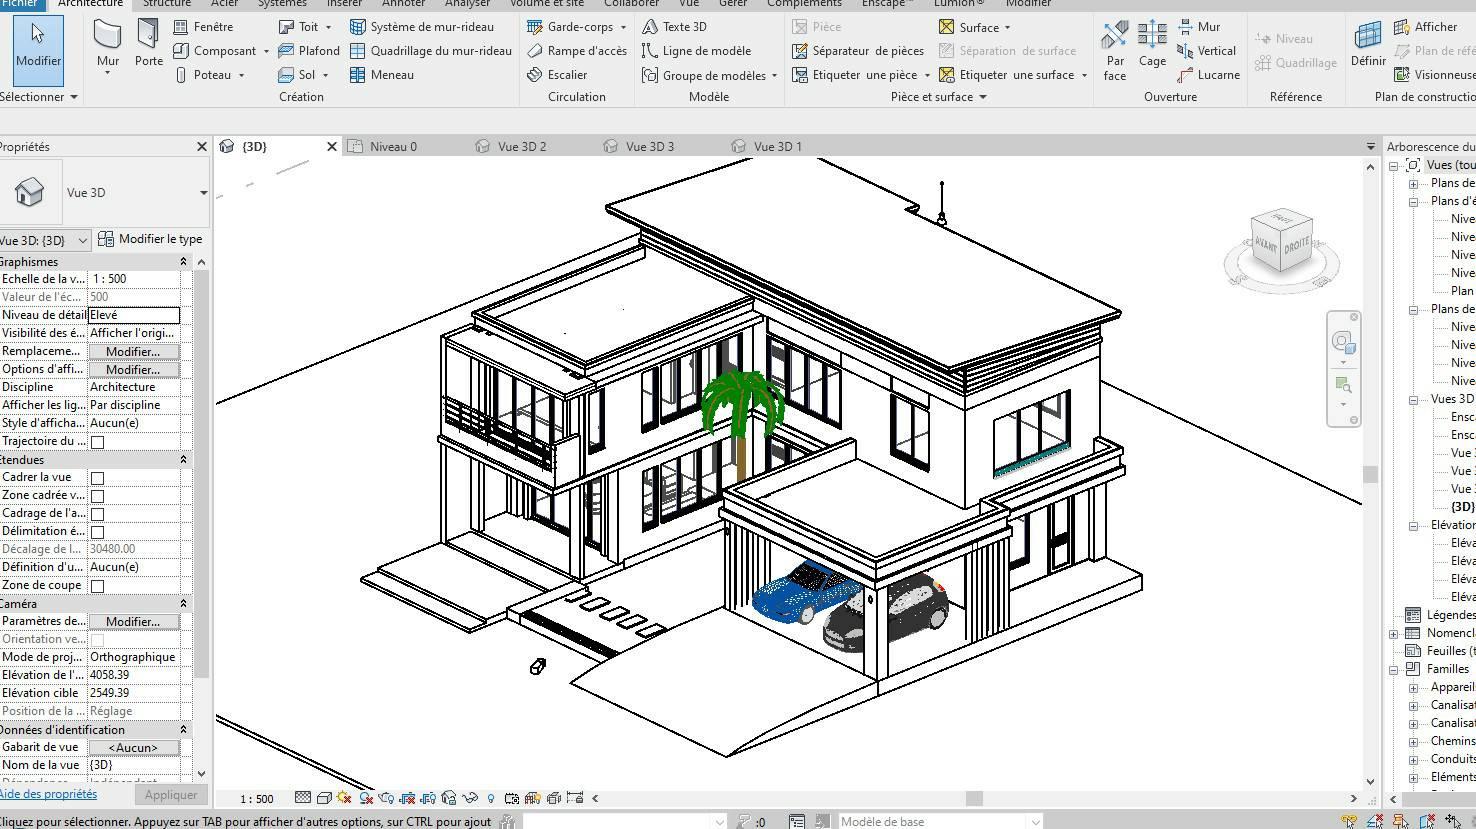Select the Quadrillage du mur-rideau tool
Screen dimensions: 1476x829
(431, 51)
